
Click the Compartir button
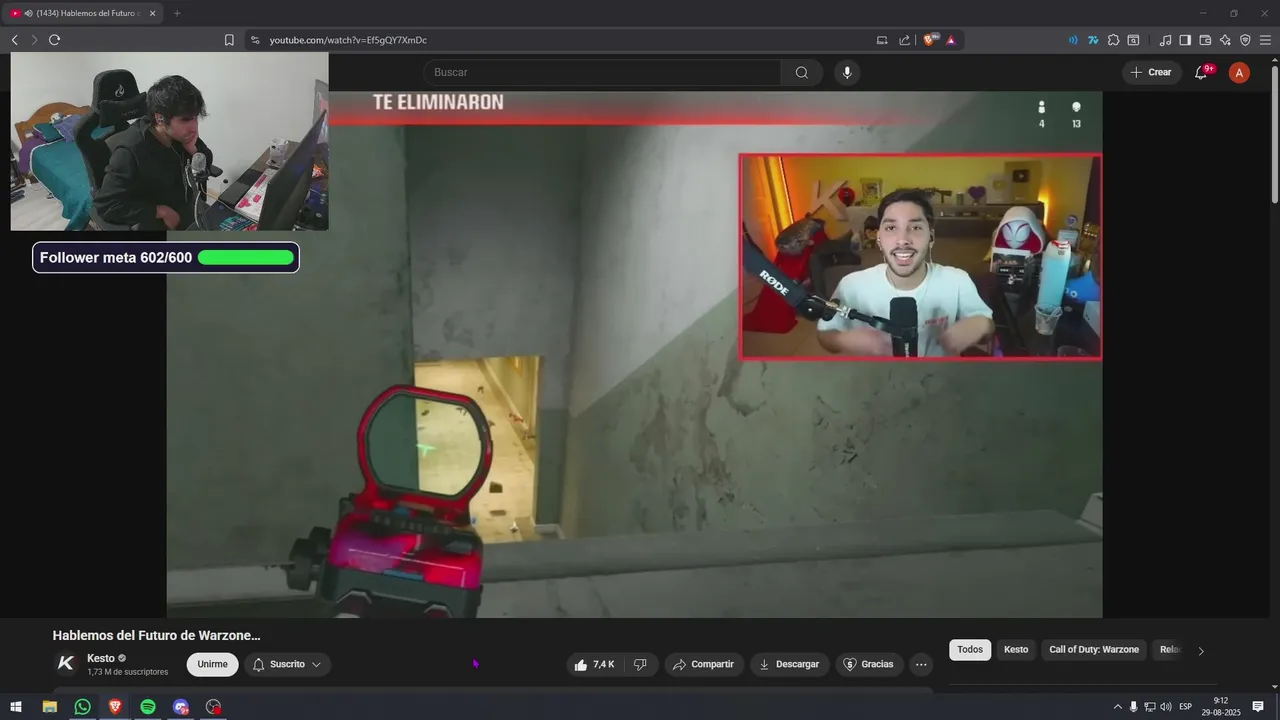click(x=704, y=664)
